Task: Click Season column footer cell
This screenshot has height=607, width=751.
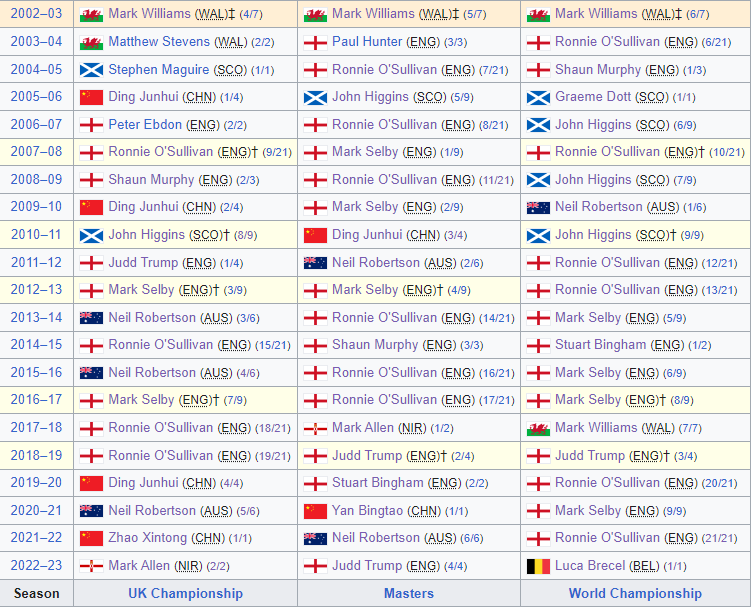Action: (x=36, y=593)
